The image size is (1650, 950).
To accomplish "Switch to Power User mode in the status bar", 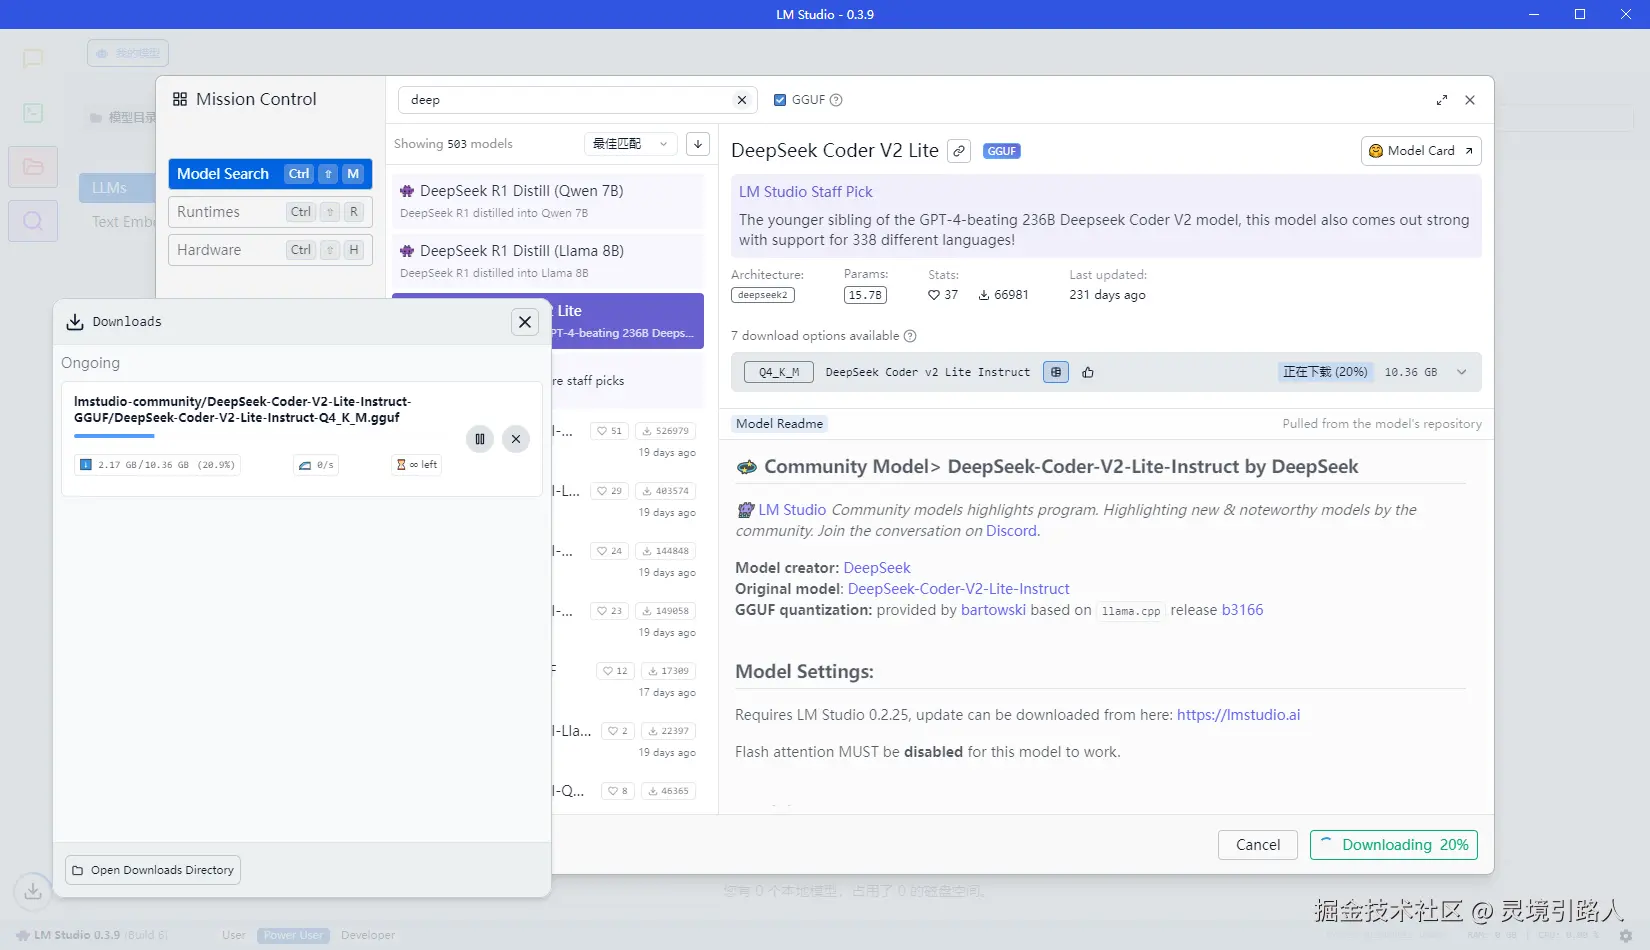I will coord(294,936).
